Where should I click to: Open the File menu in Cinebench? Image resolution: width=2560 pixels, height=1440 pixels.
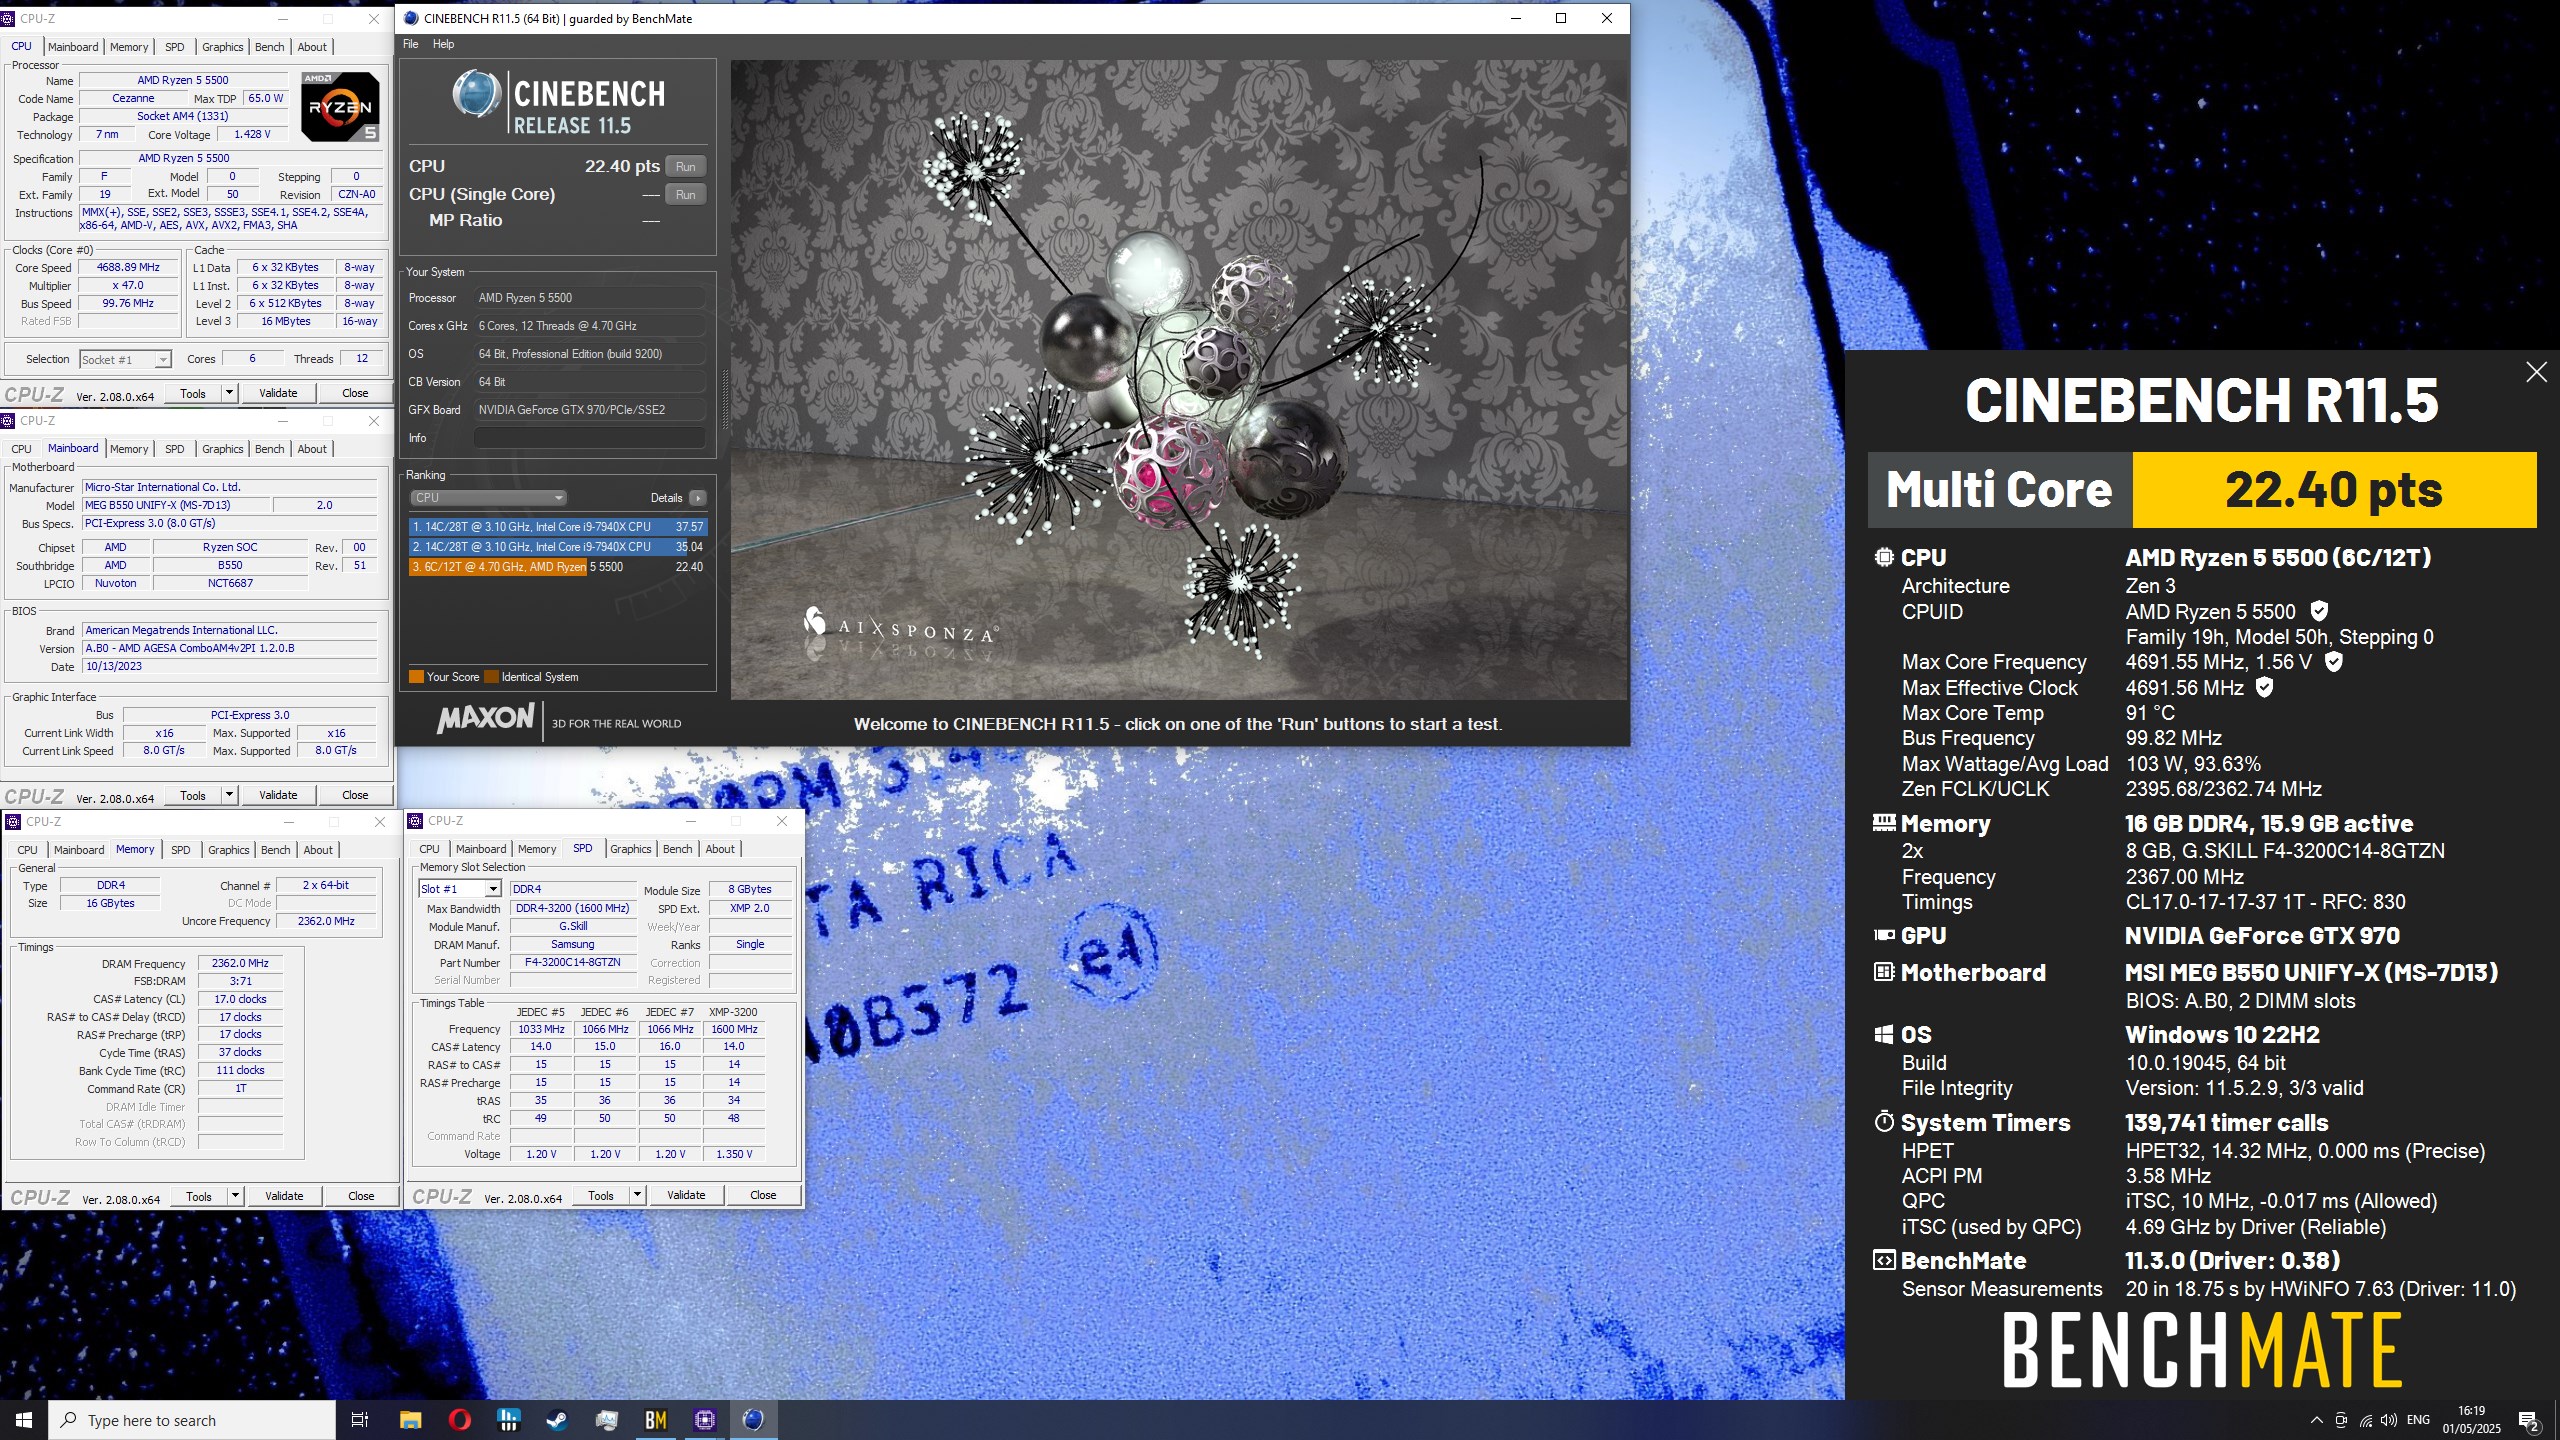tap(410, 44)
